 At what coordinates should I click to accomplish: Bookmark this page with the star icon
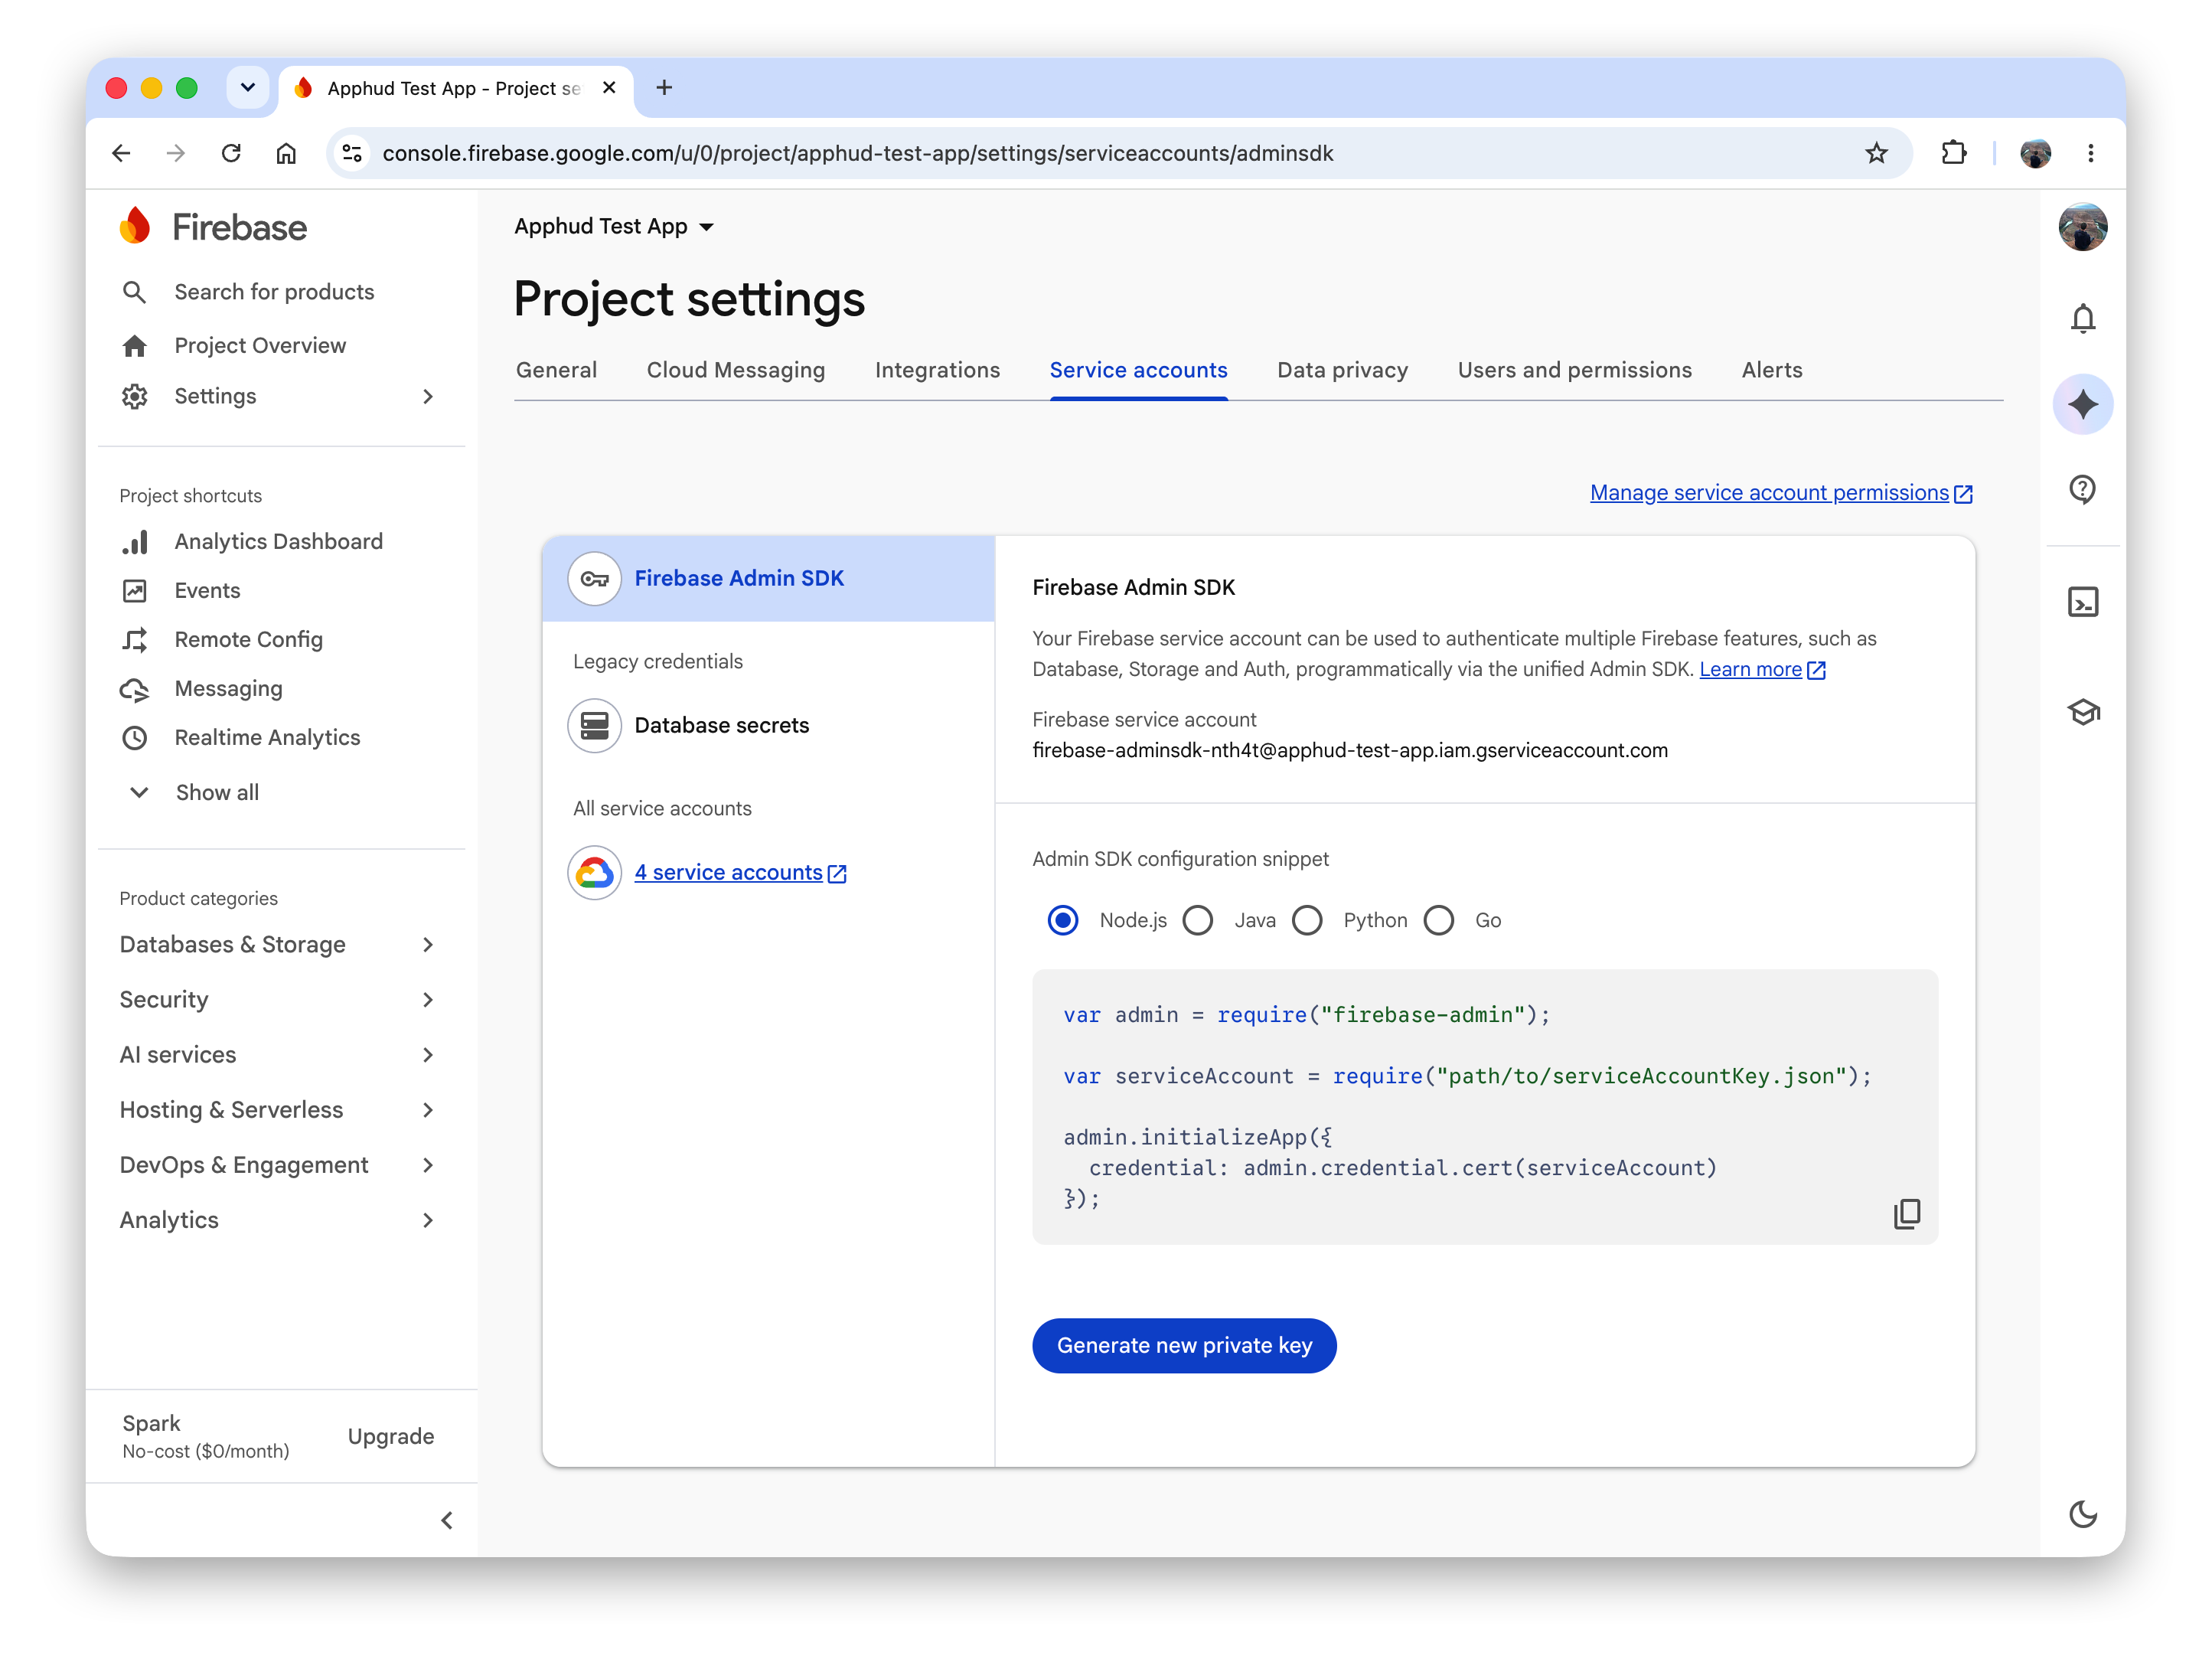[x=1877, y=153]
